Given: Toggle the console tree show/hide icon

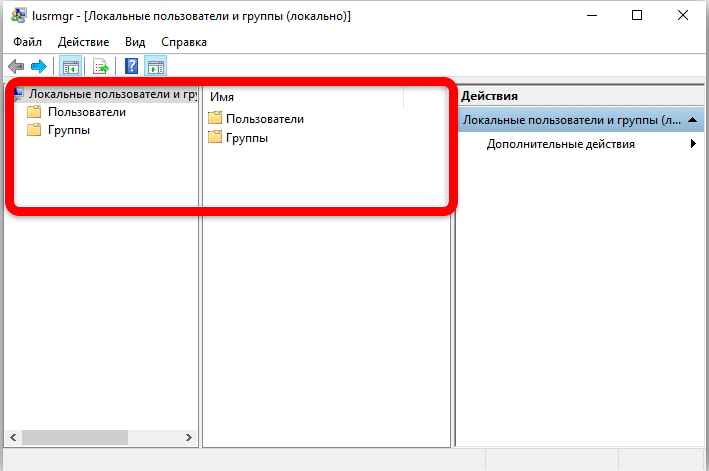Looking at the screenshot, I should pyautogui.click(x=71, y=66).
